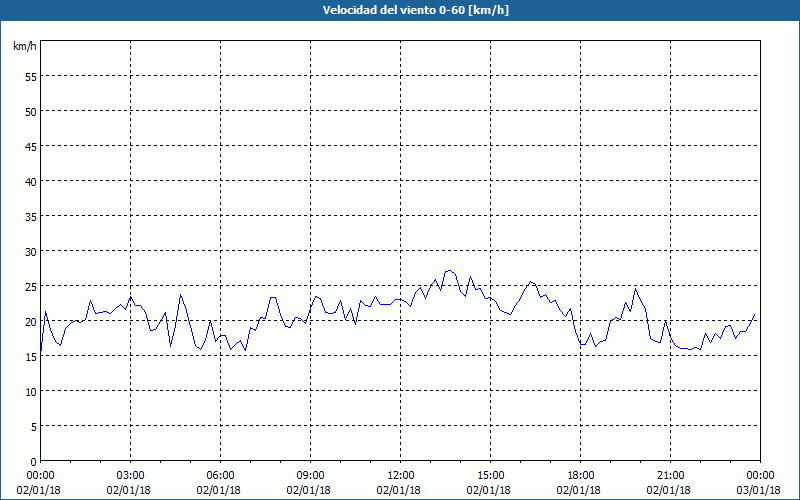This screenshot has height=500, width=800.
Task: Click the "02/01/18" date under 18:00
Action: click(579, 490)
